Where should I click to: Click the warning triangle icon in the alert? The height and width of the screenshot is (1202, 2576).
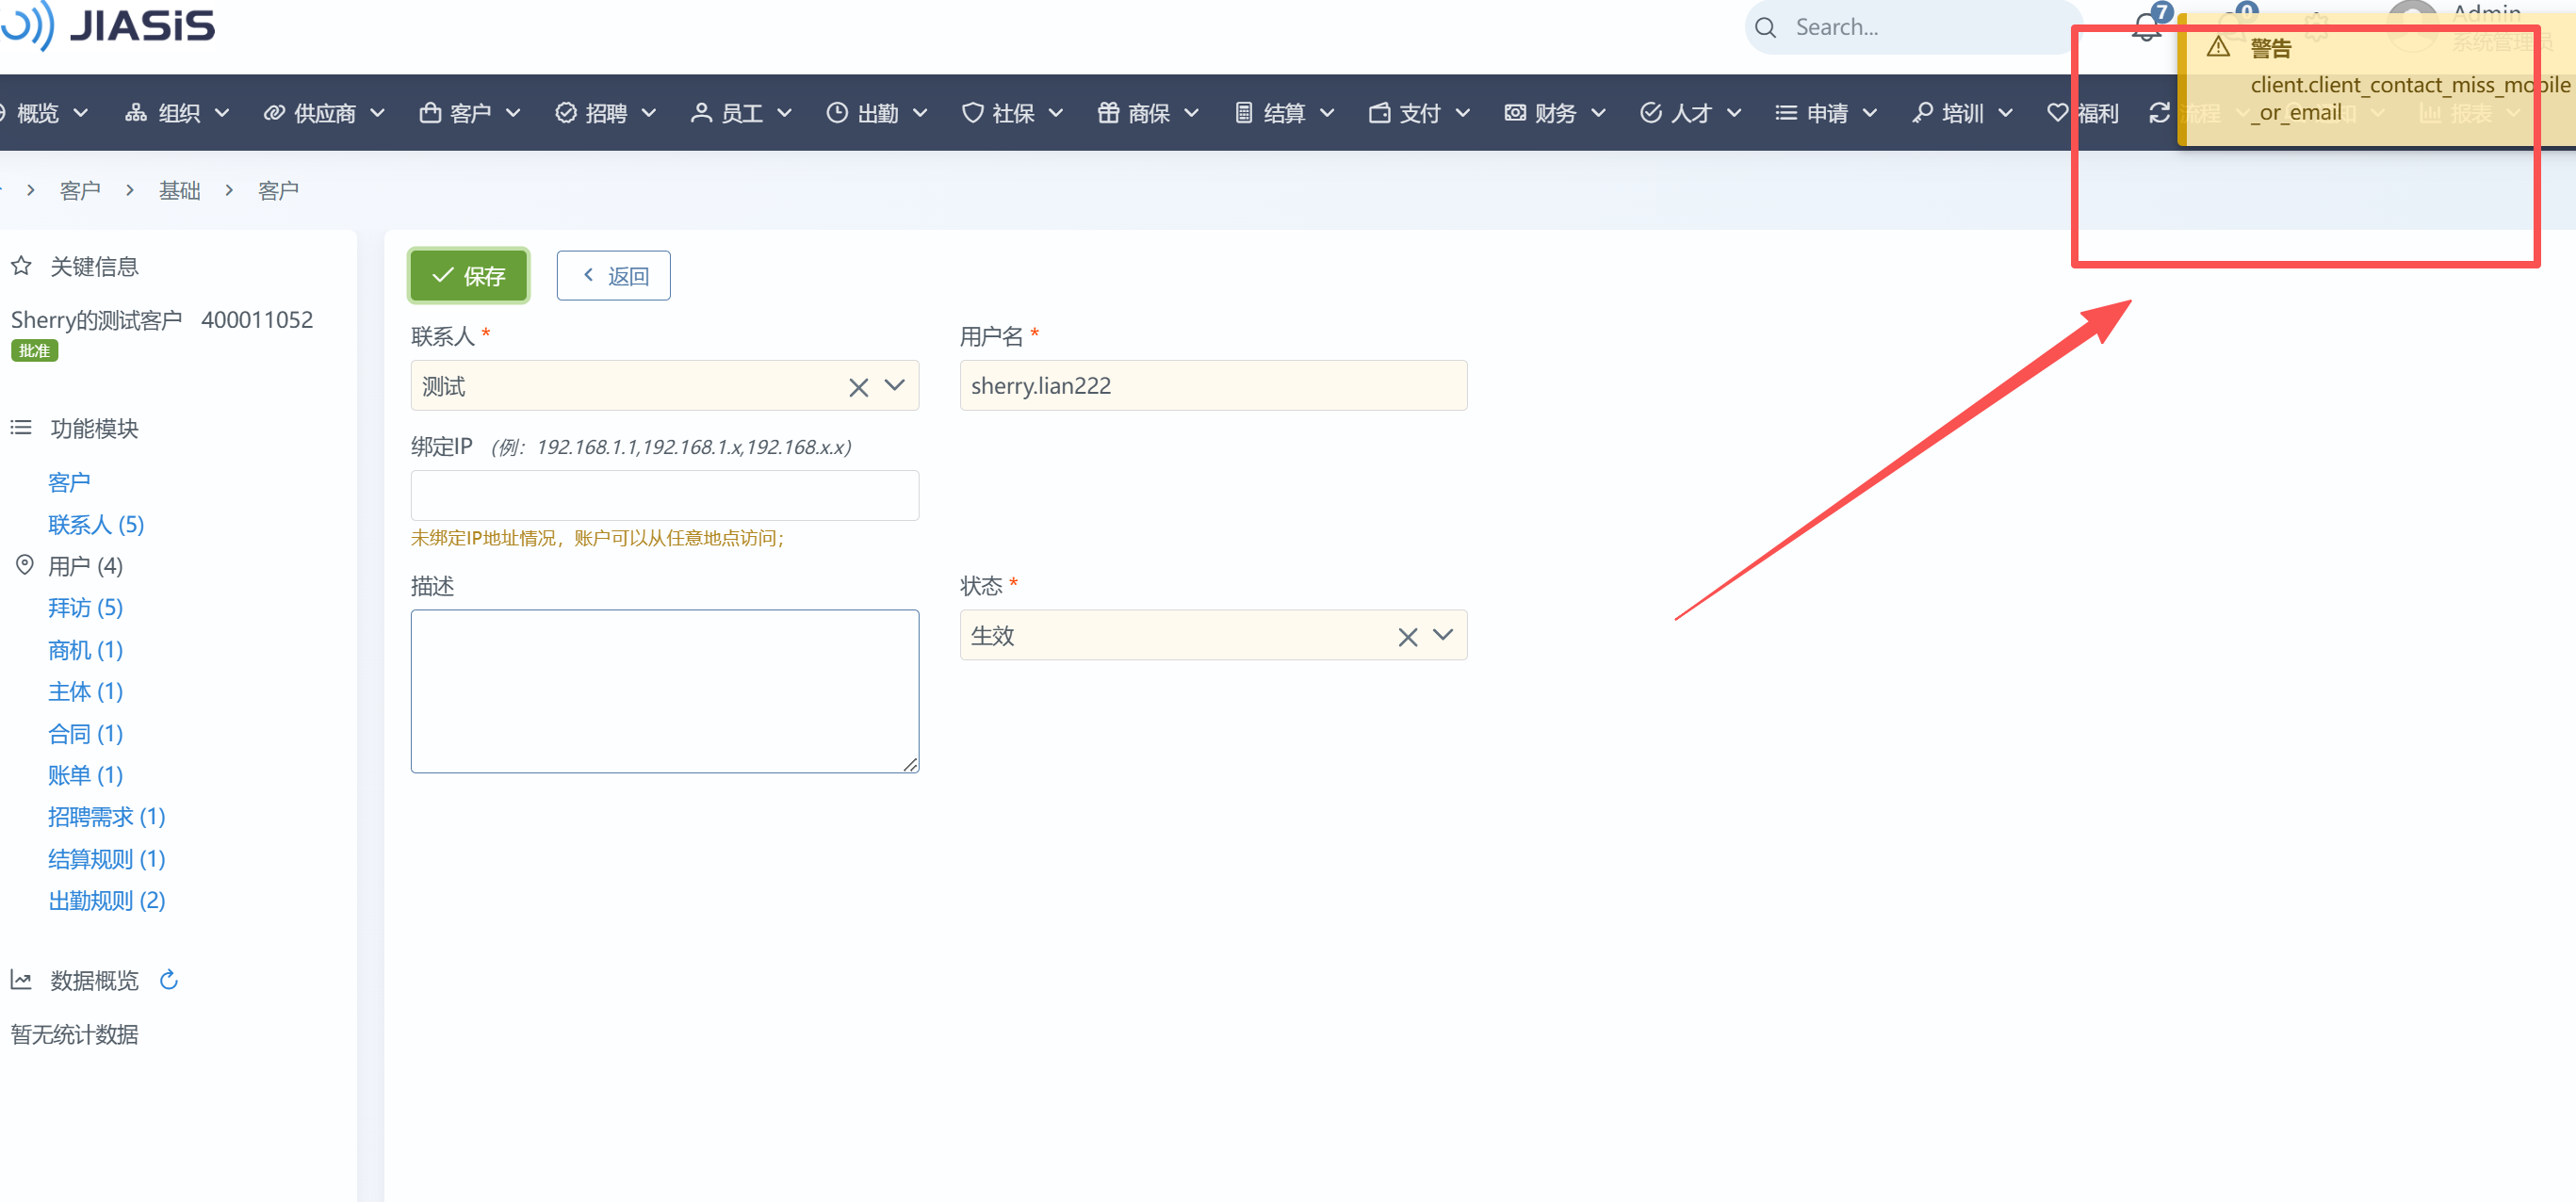click(x=2218, y=47)
